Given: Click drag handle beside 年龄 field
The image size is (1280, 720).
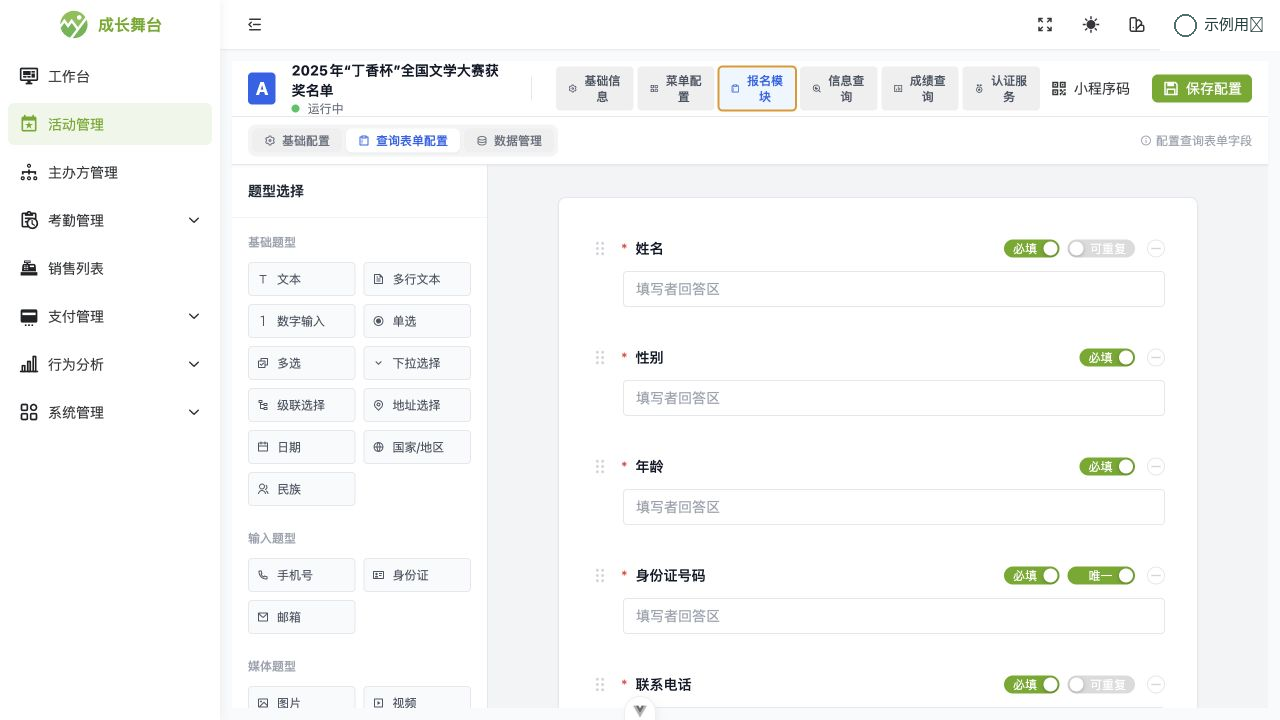Looking at the screenshot, I should click(600, 467).
